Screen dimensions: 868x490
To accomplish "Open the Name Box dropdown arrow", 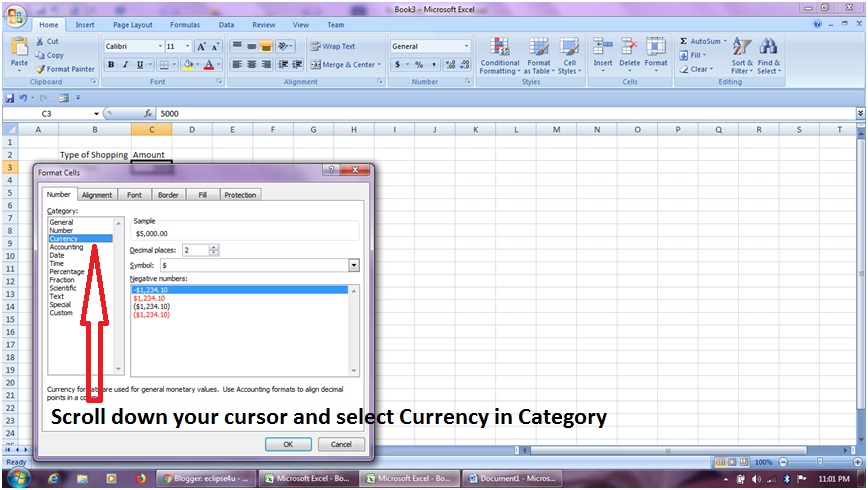I will pos(96,114).
